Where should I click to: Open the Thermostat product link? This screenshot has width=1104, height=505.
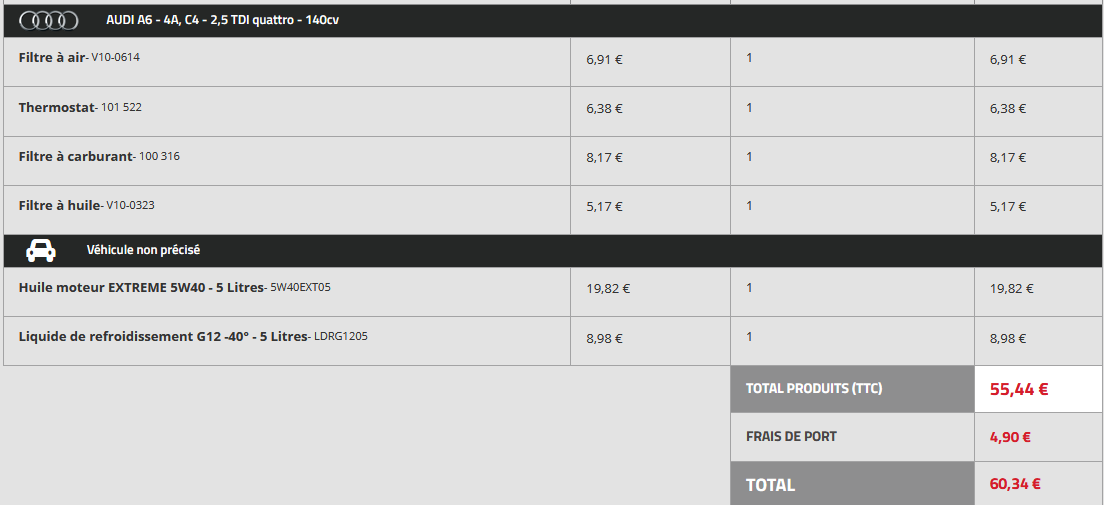pos(56,107)
